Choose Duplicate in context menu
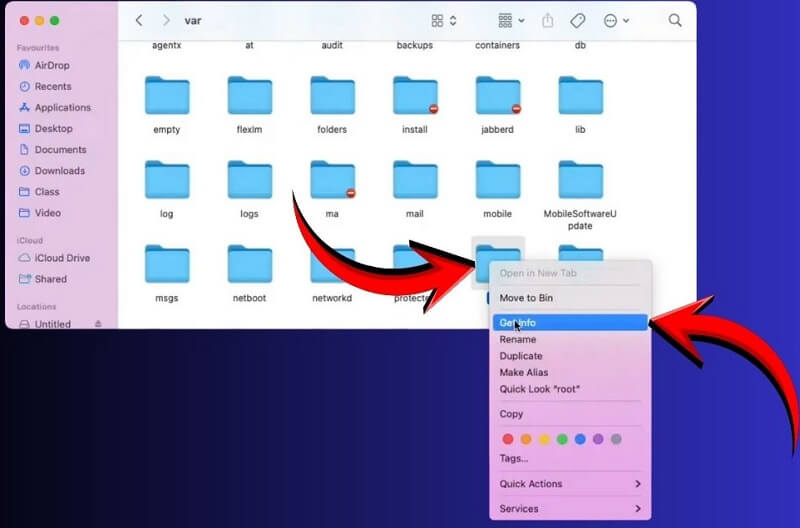This screenshot has height=528, width=800. [570, 356]
